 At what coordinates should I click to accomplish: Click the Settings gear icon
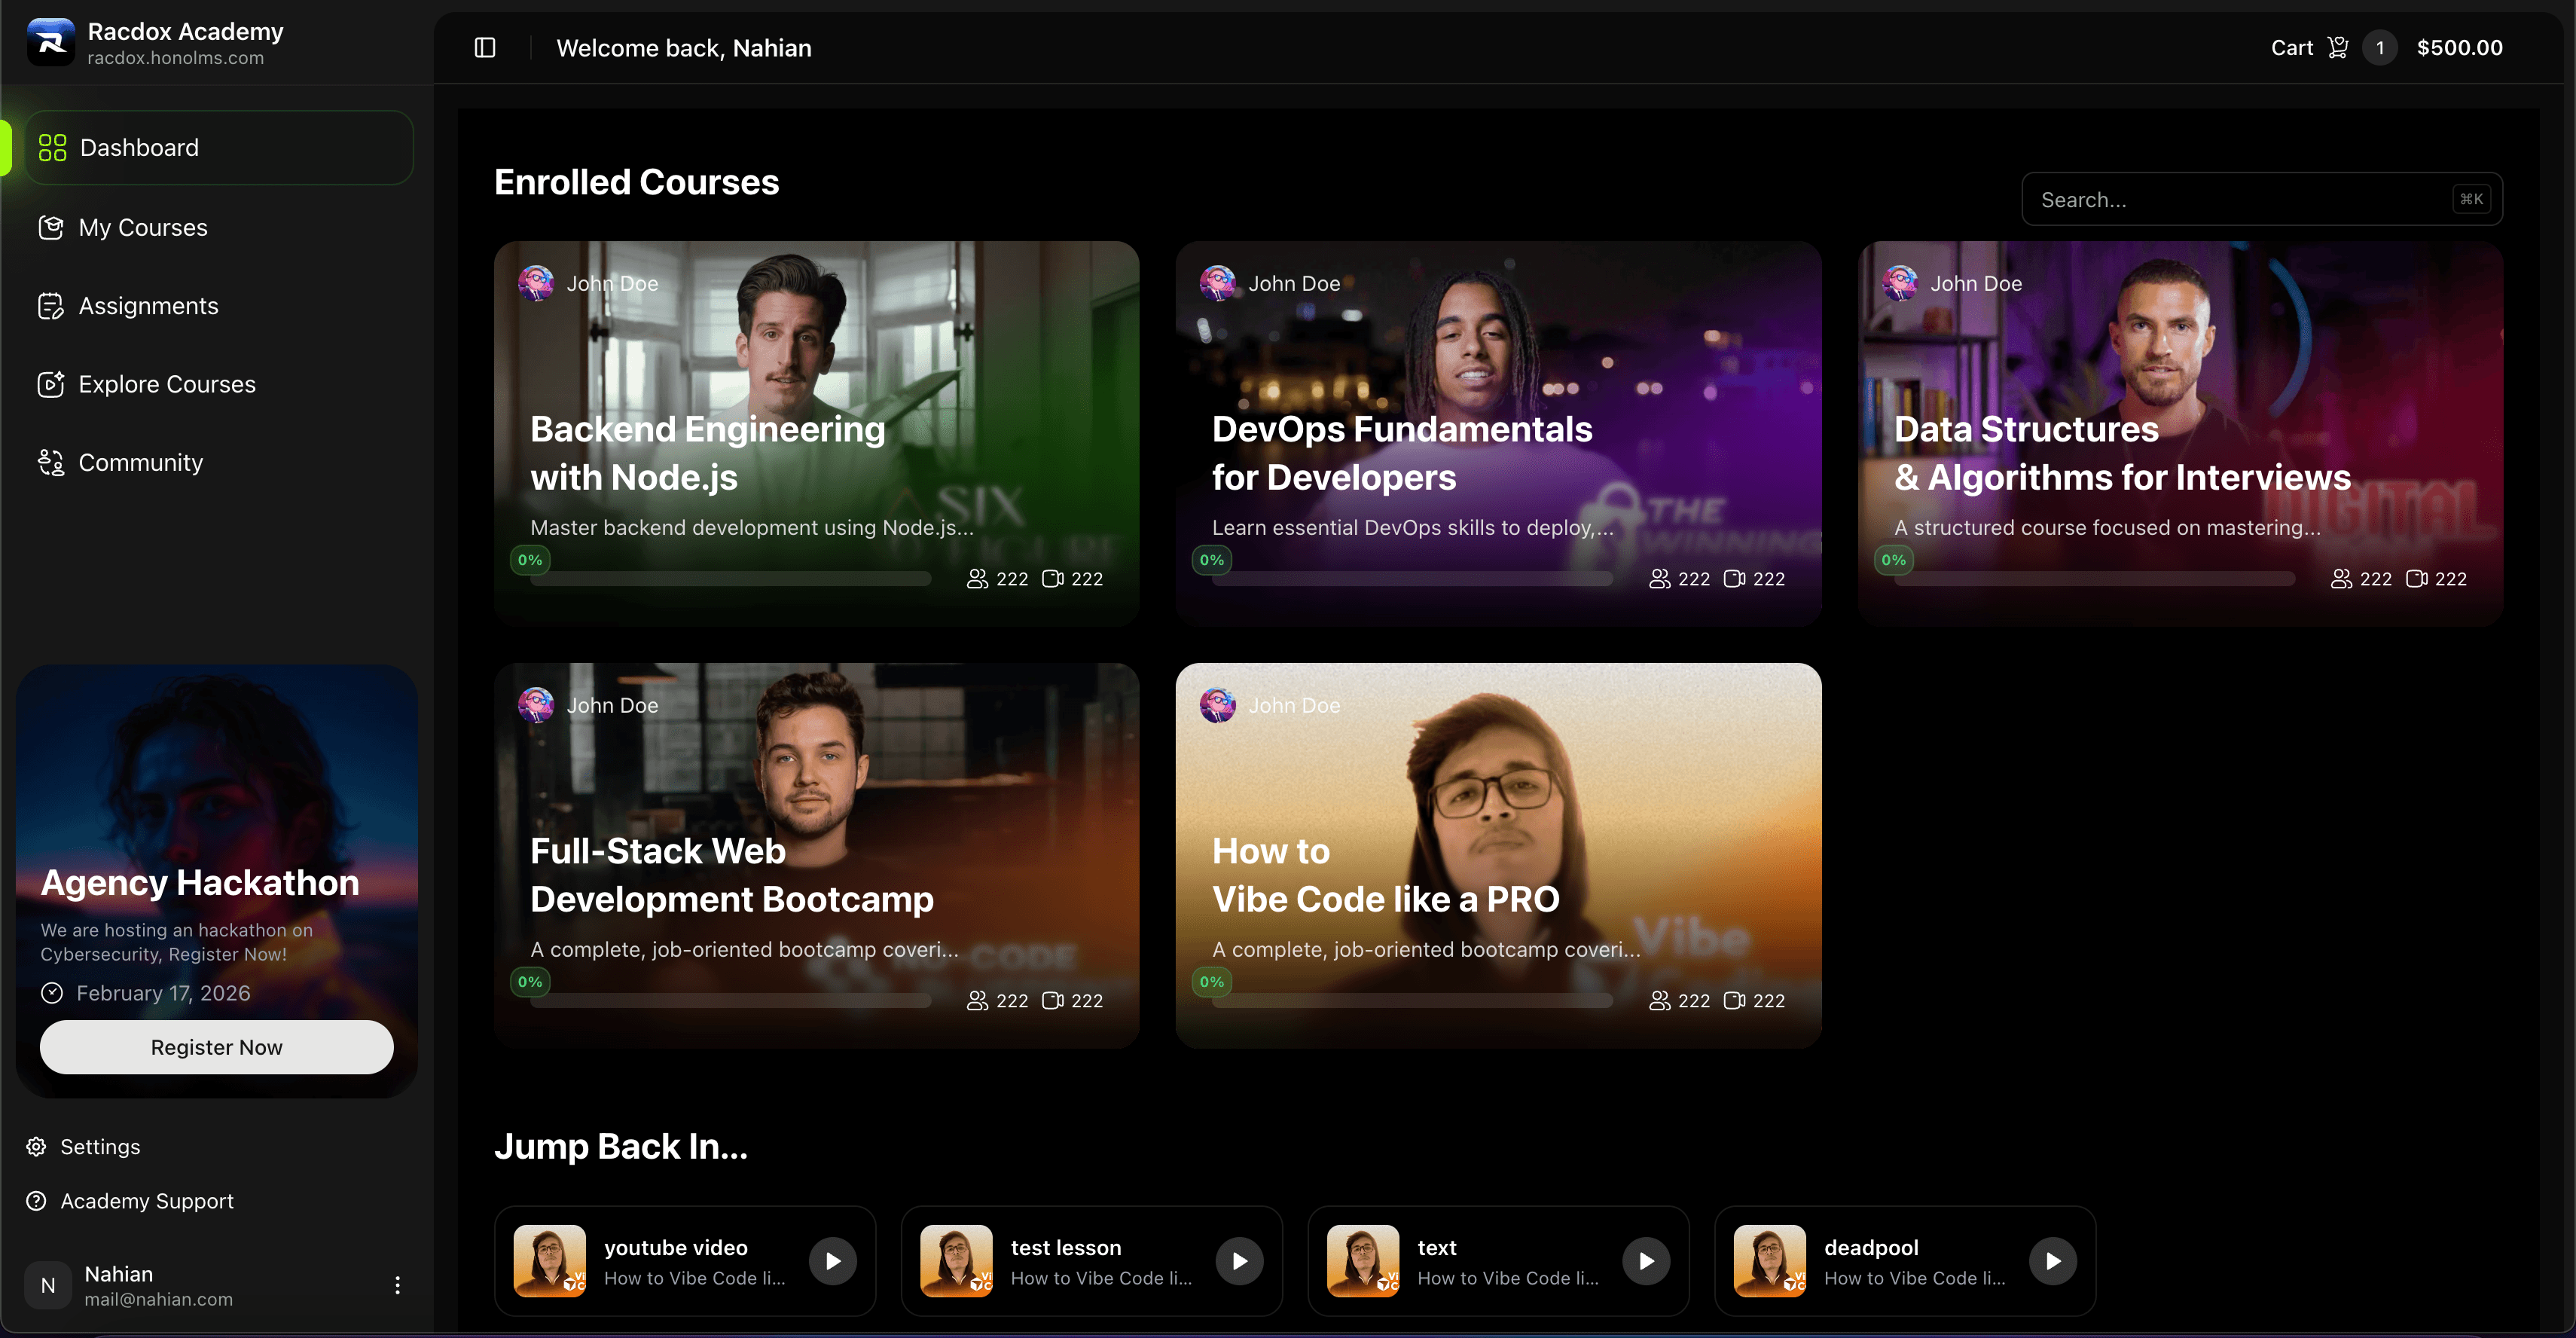click(36, 1146)
